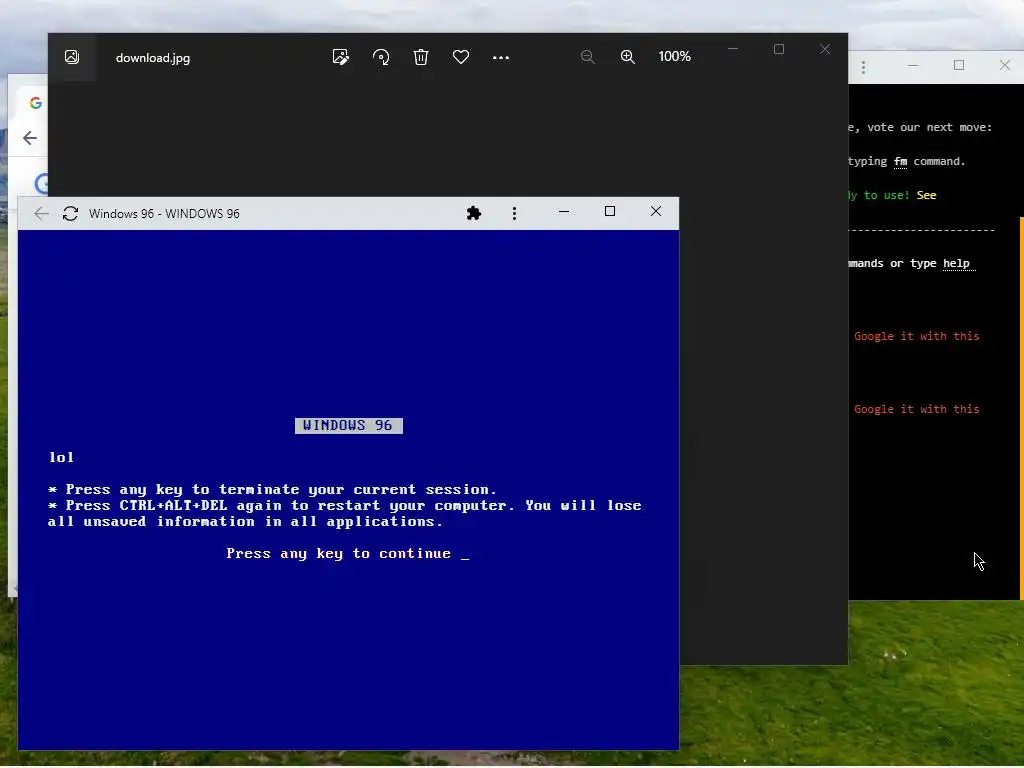This screenshot has width=1024, height=768.
Task: Click the 'lol' error text
Action: pyautogui.click(x=61, y=457)
